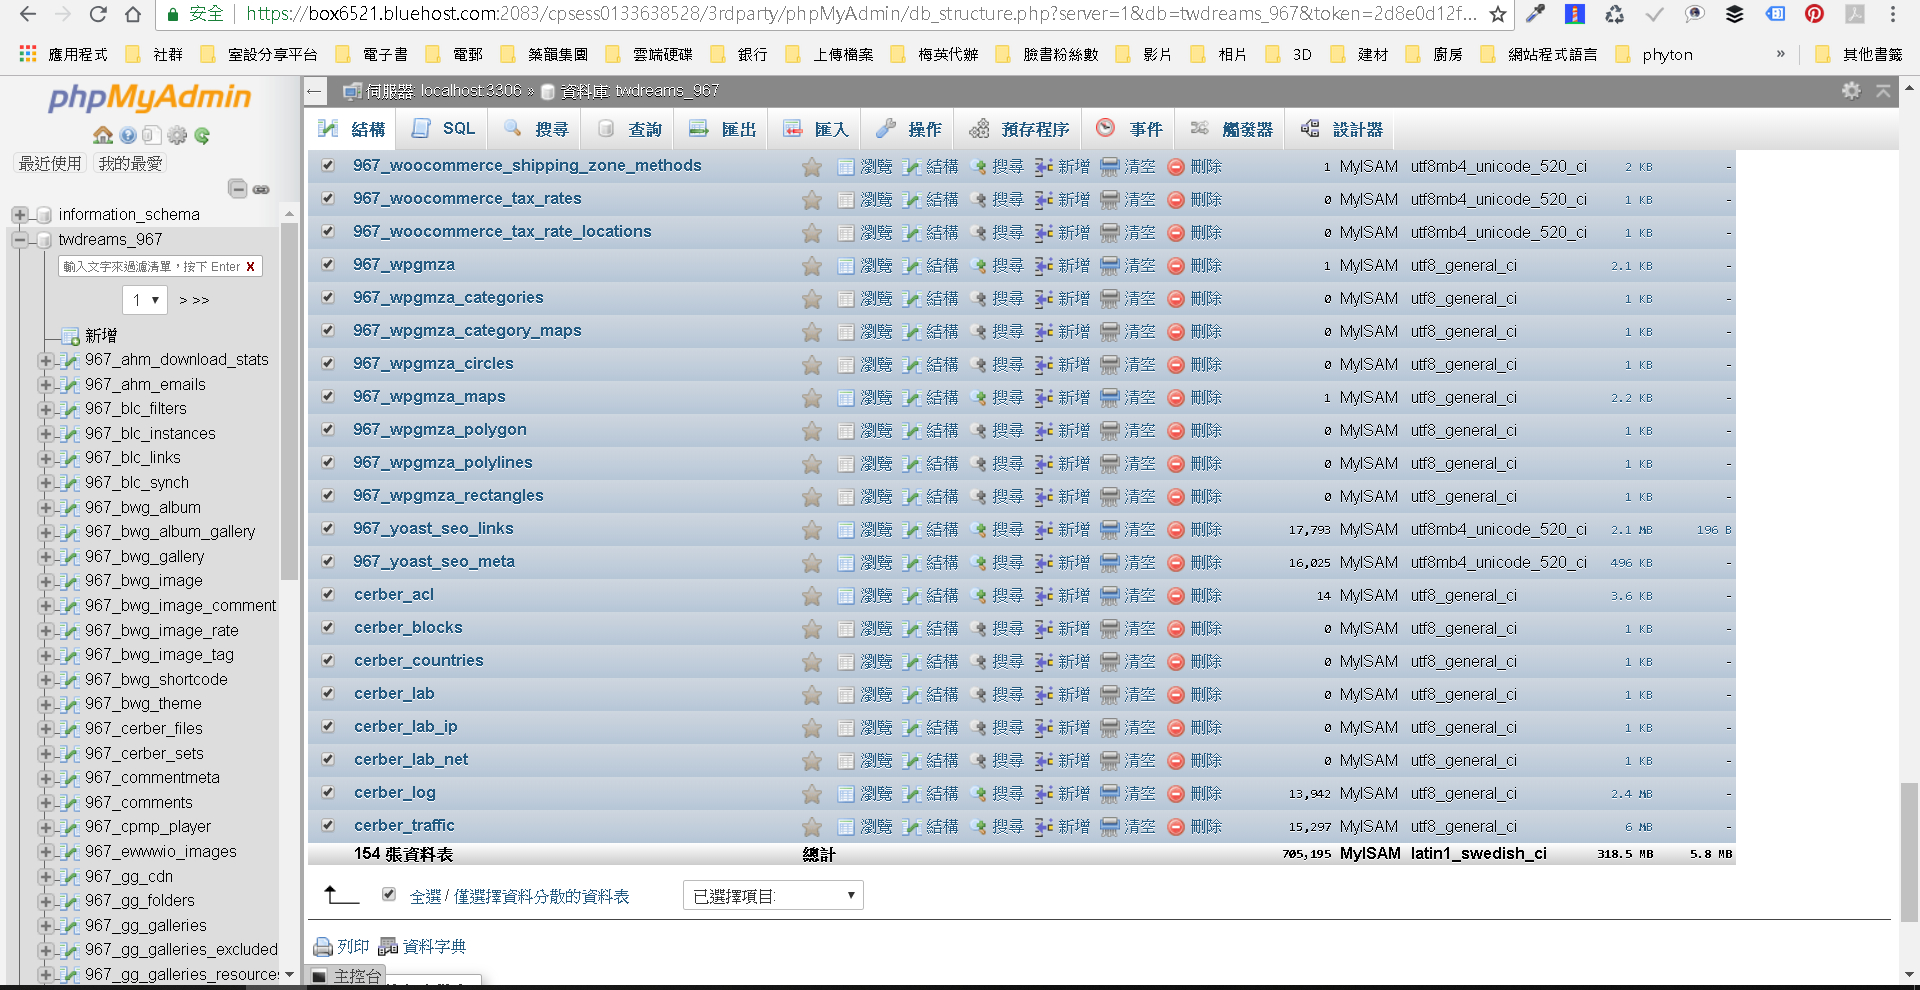Go to the 操作 operations tab
1920x990 pixels.
click(909, 129)
